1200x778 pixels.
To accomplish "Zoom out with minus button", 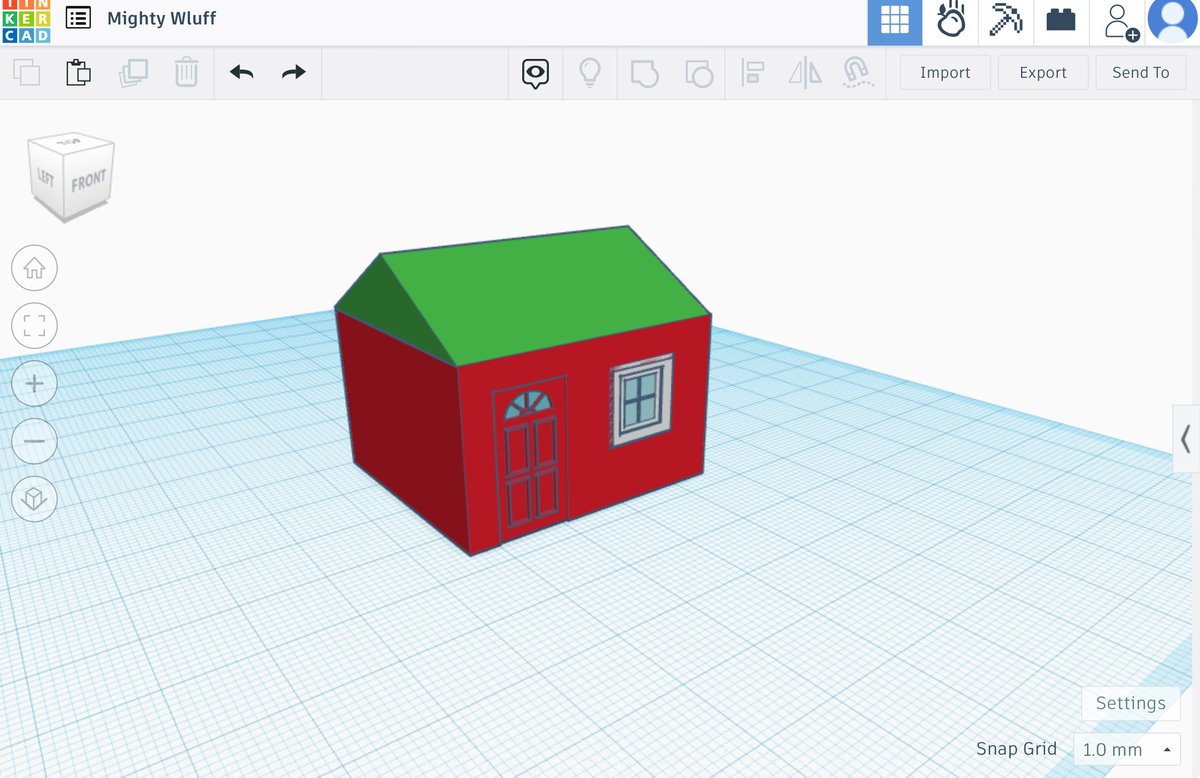I will point(34,441).
